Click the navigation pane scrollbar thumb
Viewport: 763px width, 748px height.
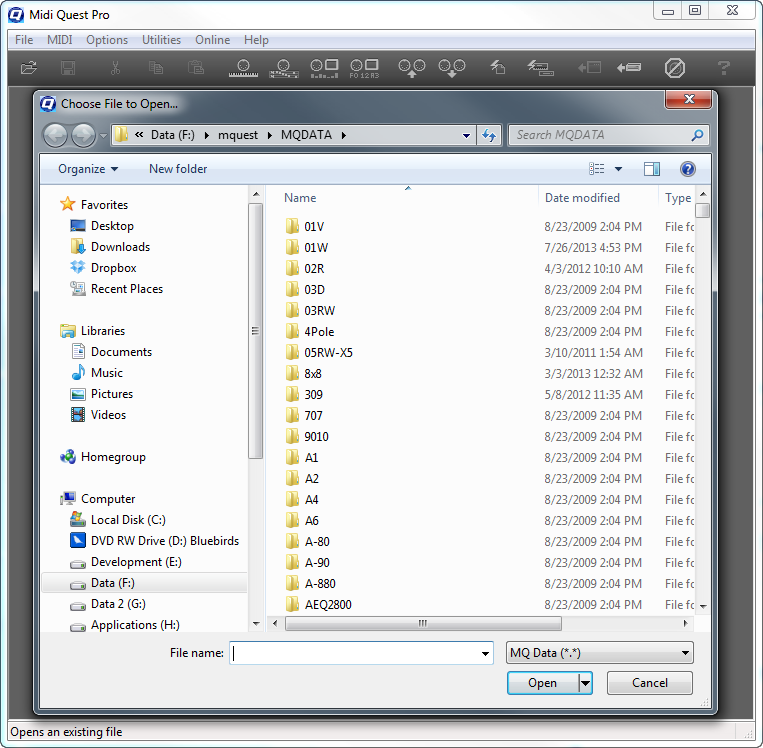[x=255, y=331]
